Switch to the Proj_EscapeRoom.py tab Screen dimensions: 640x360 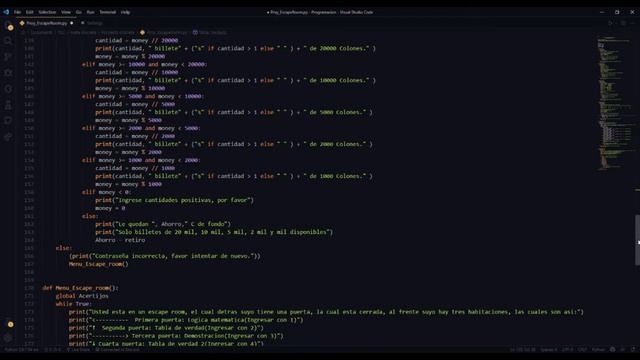[46, 23]
